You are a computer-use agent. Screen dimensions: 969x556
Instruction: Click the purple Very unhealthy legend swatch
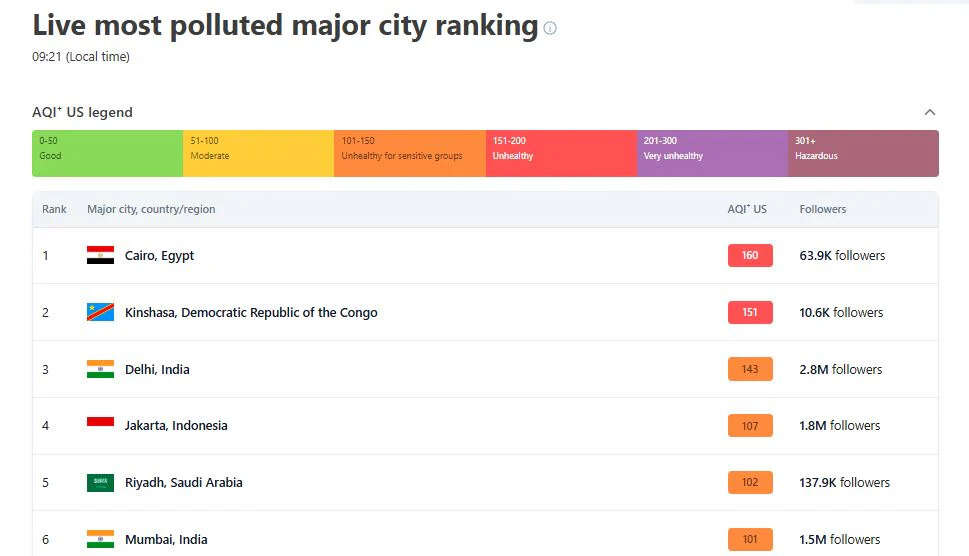tap(712, 153)
